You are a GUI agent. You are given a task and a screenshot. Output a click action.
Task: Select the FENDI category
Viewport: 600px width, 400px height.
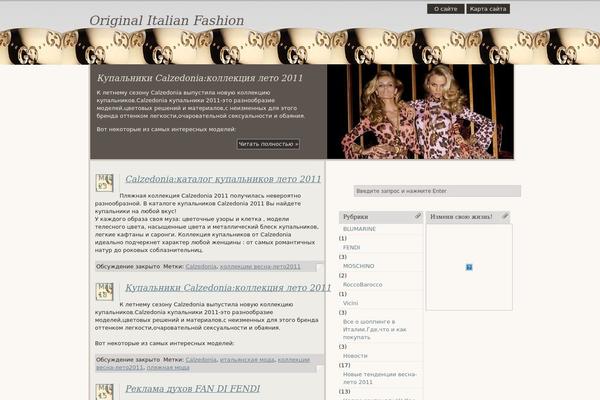pyautogui.click(x=351, y=247)
